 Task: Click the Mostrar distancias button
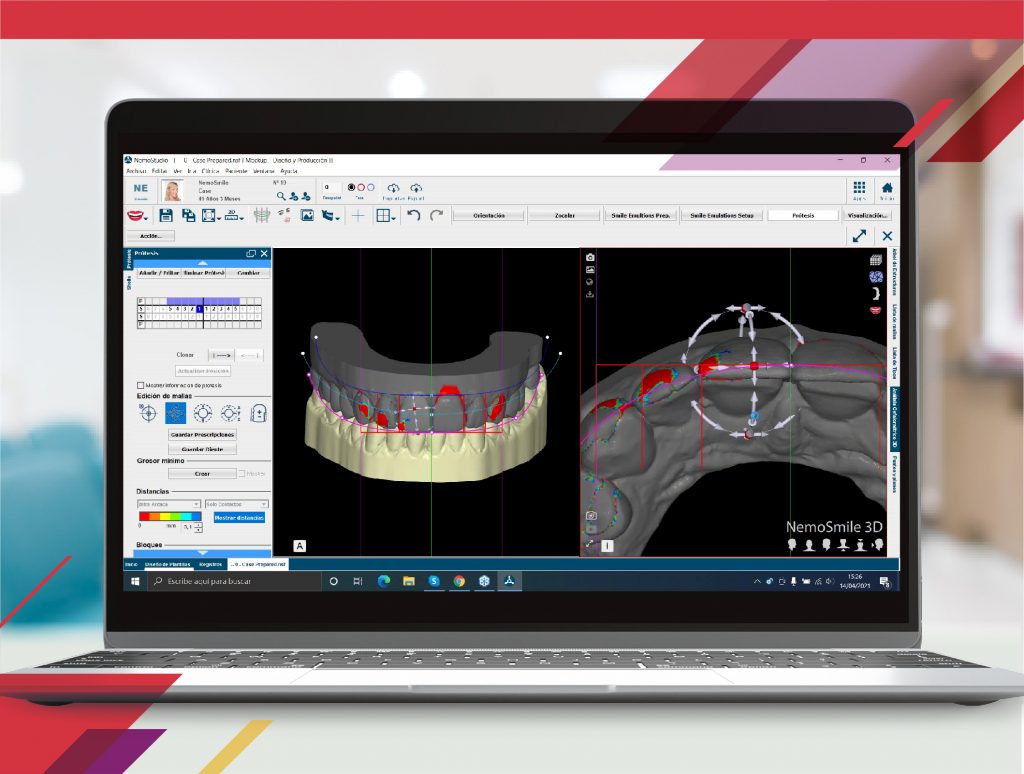pos(239,517)
